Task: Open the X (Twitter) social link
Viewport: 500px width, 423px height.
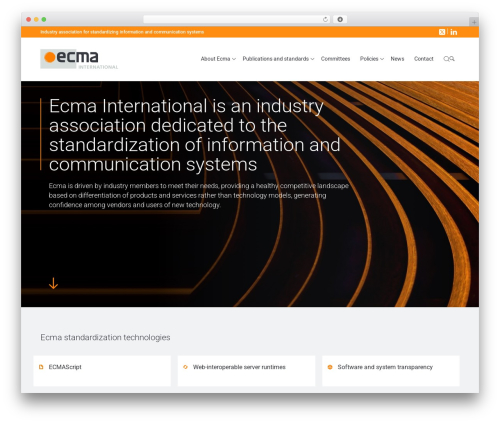Action: [442, 32]
